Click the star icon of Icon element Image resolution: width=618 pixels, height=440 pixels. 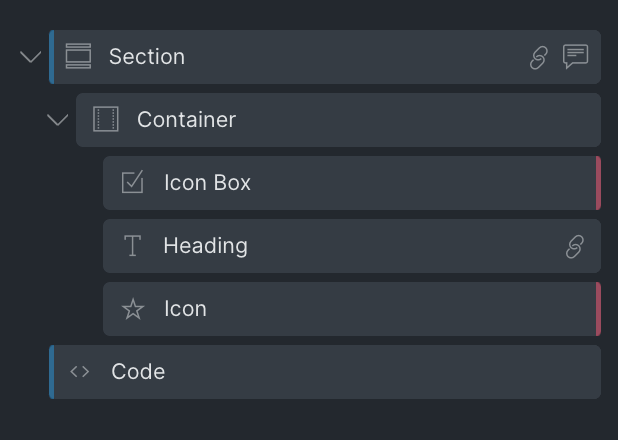tap(133, 309)
